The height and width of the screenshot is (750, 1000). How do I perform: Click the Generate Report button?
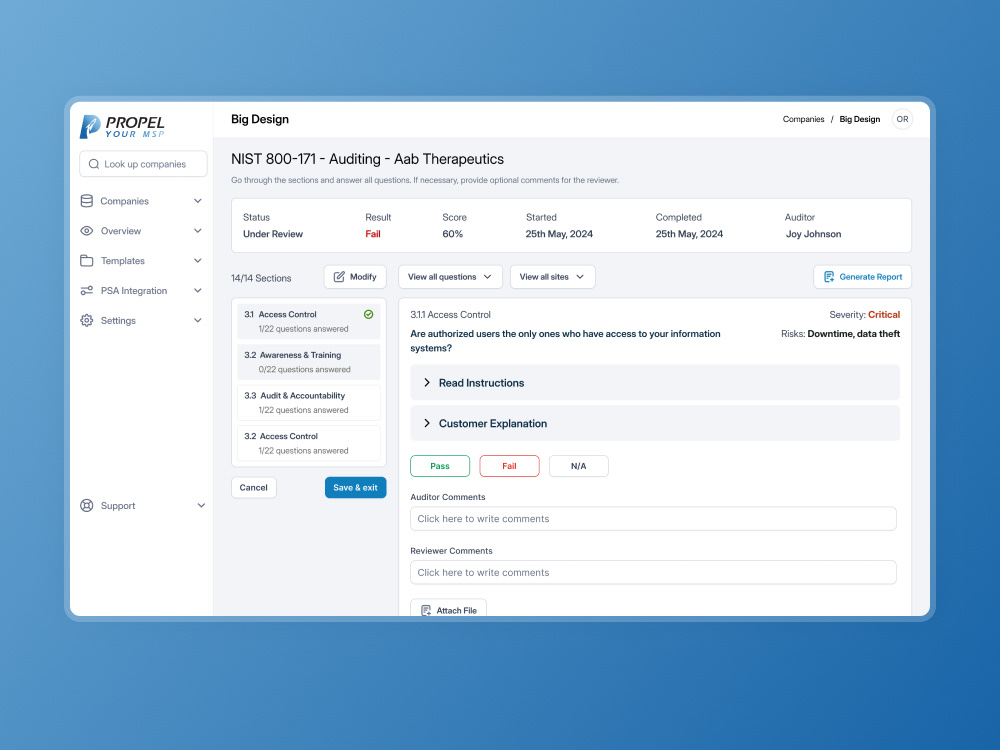pyautogui.click(x=862, y=277)
